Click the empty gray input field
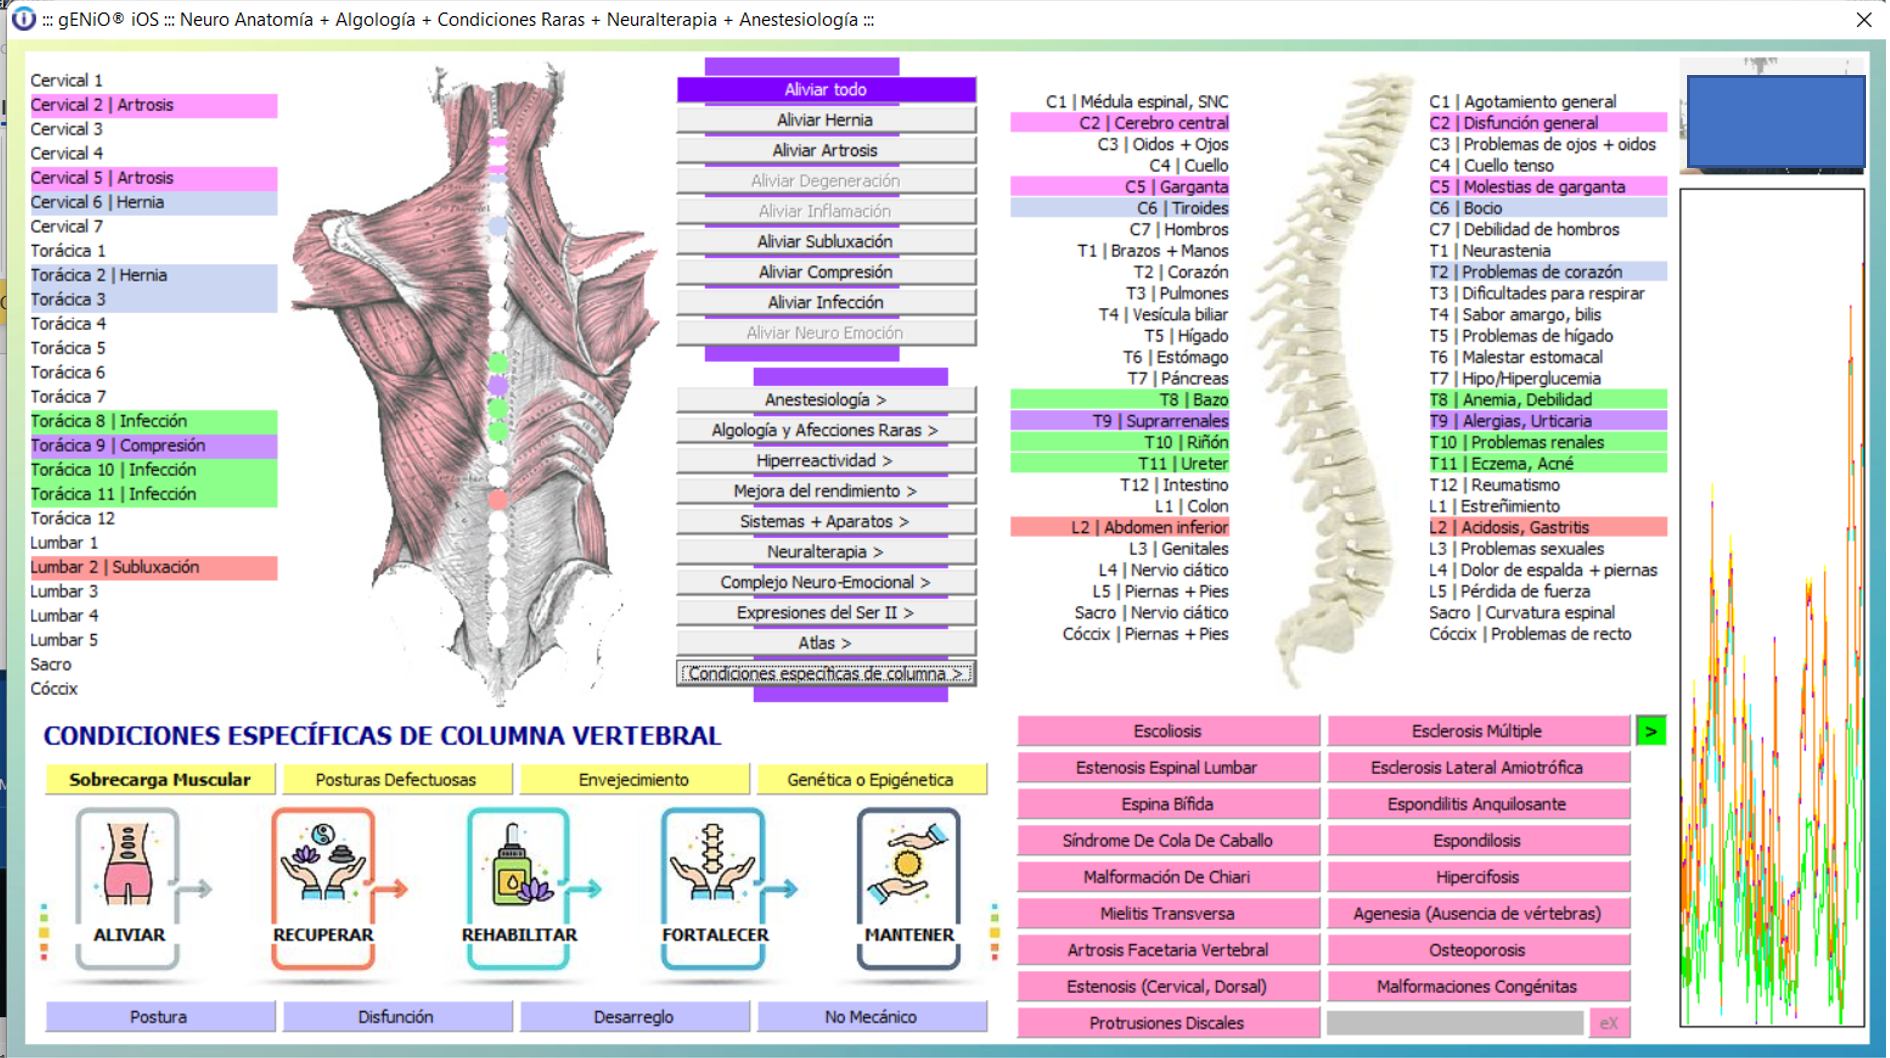Viewport: 1890px width, 1058px height. 1455,1023
